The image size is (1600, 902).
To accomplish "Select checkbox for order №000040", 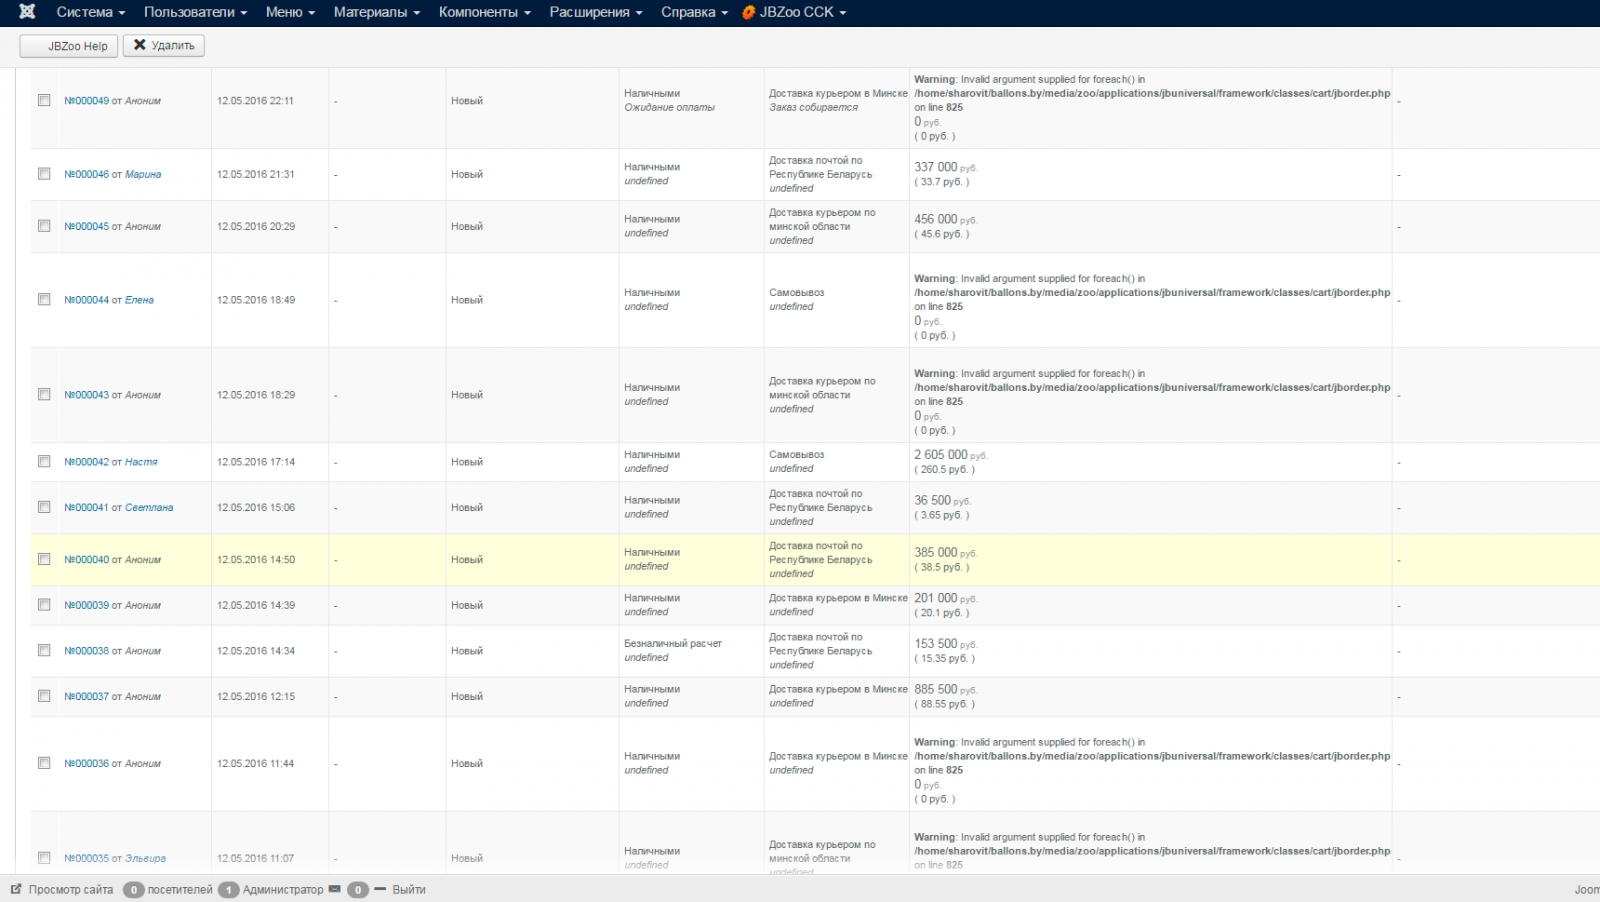I will [x=44, y=559].
